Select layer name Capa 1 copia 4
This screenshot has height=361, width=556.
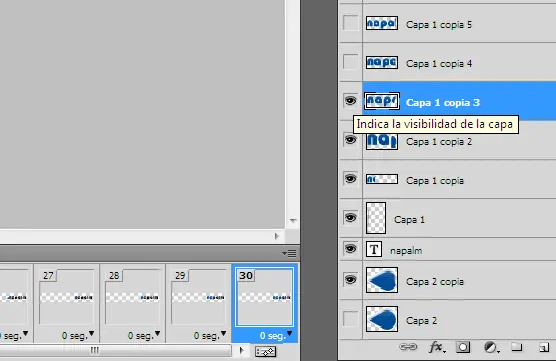tap(439, 63)
